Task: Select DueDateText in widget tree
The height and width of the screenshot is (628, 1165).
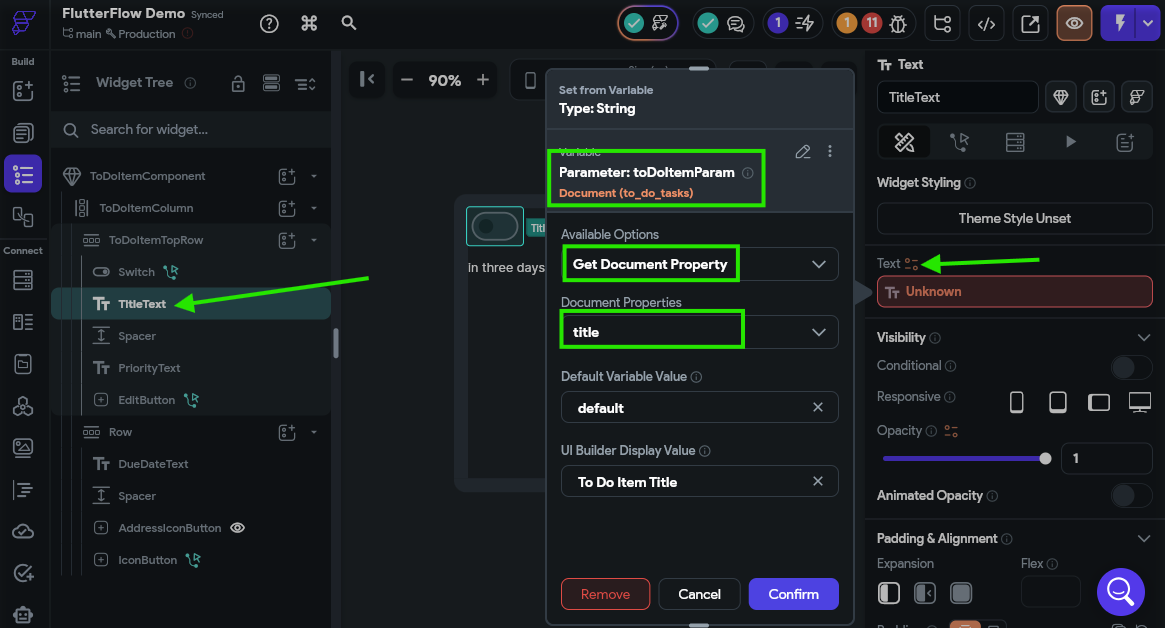Action: (153, 464)
